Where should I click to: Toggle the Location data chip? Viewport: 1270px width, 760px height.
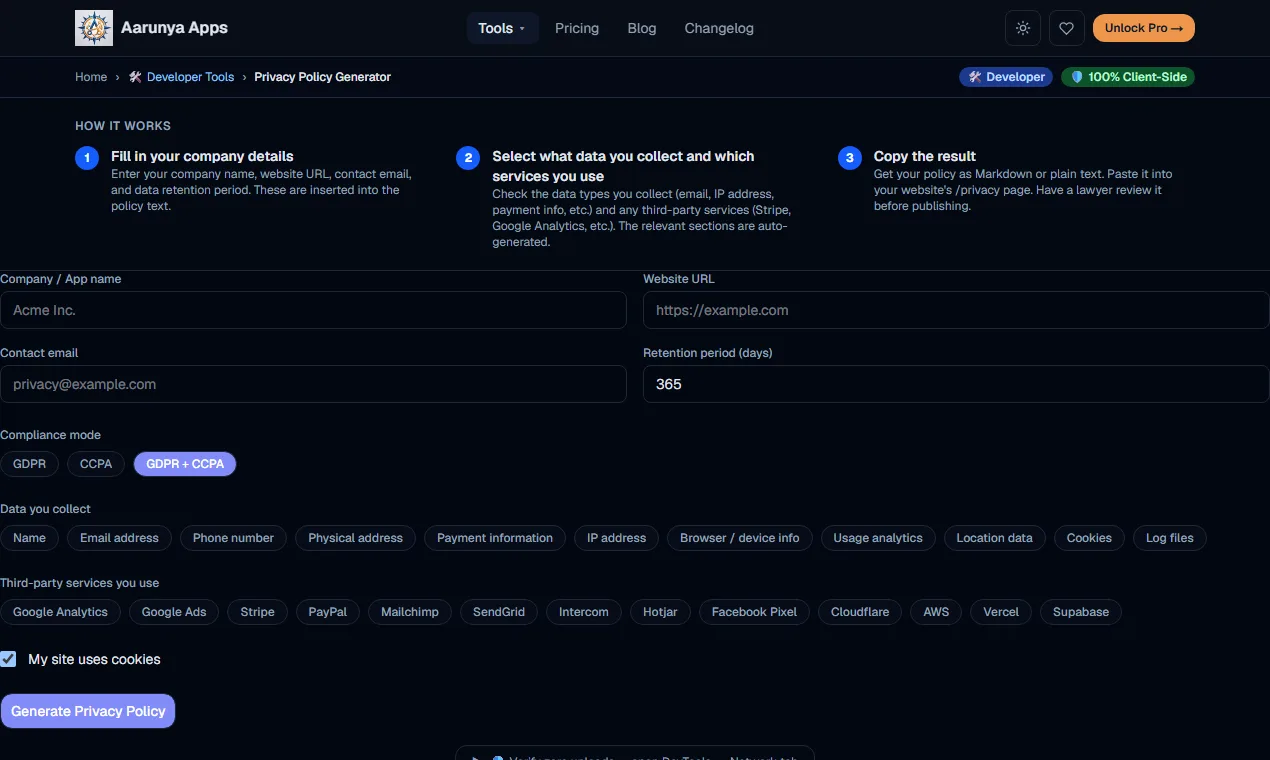coord(995,538)
